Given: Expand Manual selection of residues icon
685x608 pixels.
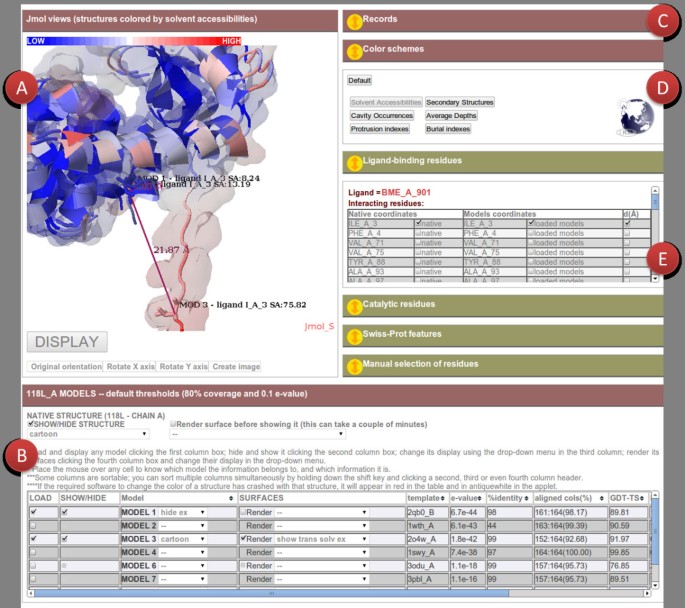Looking at the screenshot, I should 353,366.
